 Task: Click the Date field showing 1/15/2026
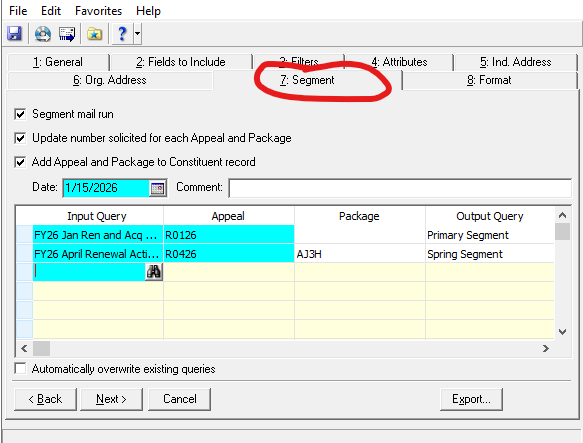106,188
